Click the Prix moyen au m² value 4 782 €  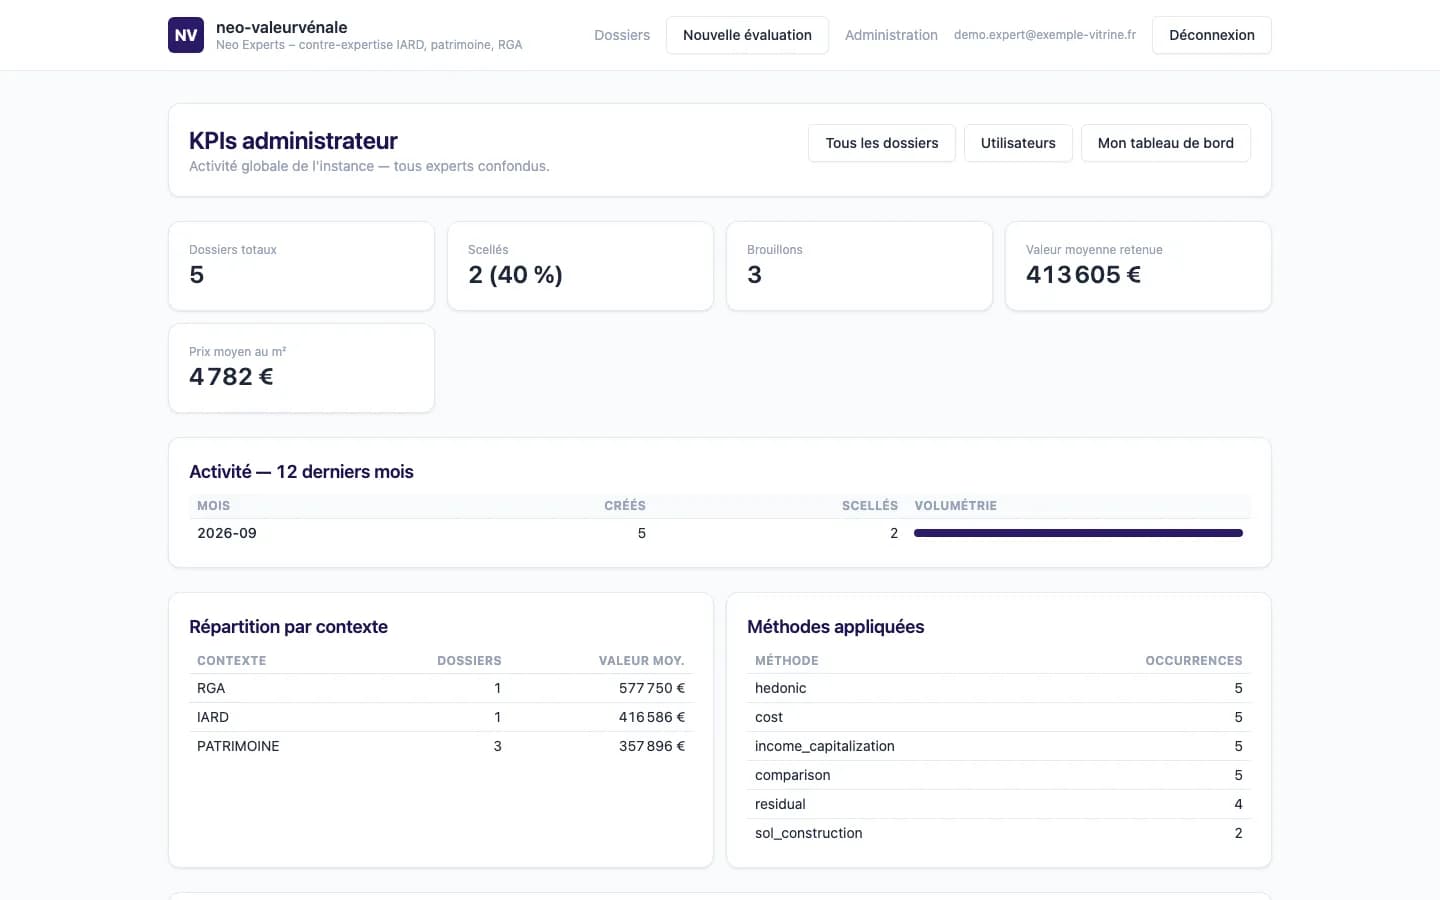231,377
